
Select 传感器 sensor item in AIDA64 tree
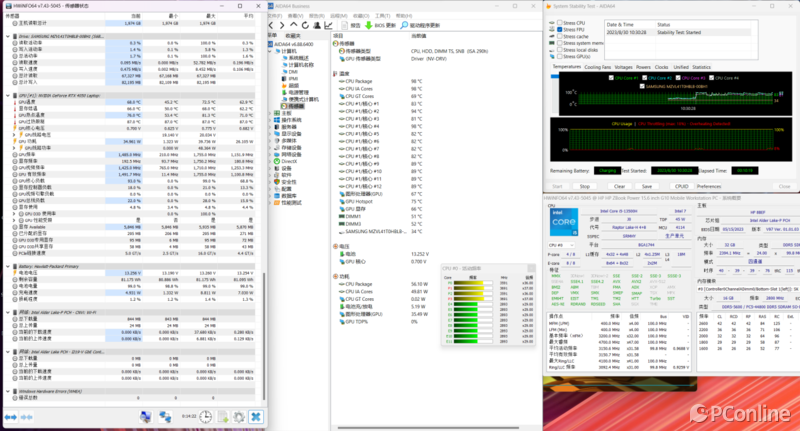coord(293,106)
